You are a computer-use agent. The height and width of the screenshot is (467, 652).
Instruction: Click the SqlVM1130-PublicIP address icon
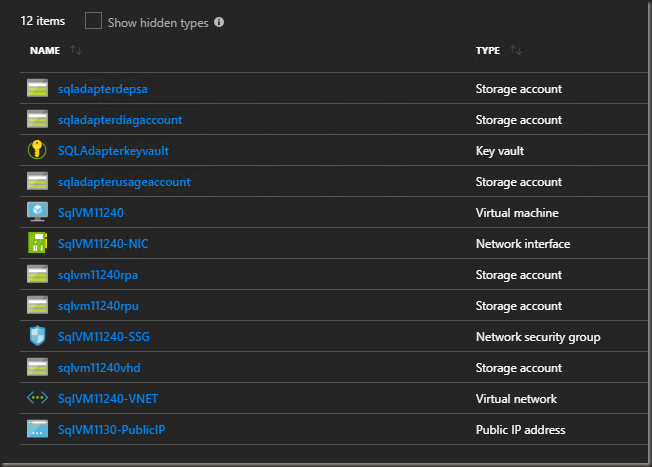(x=38, y=430)
